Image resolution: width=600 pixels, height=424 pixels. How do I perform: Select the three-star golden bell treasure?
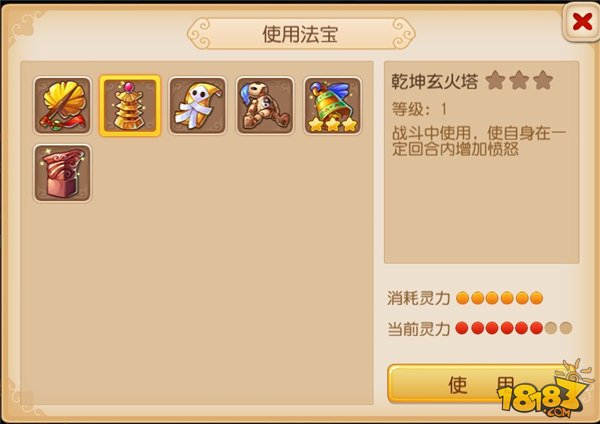[x=333, y=106]
